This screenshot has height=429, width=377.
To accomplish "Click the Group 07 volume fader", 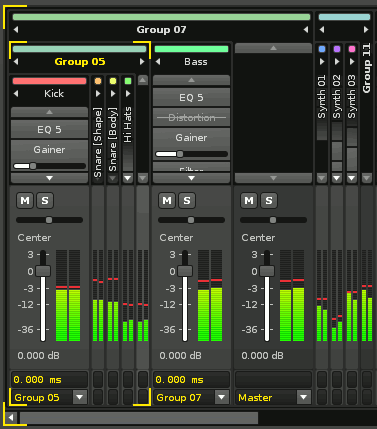I will pyautogui.click(x=267, y=271).
